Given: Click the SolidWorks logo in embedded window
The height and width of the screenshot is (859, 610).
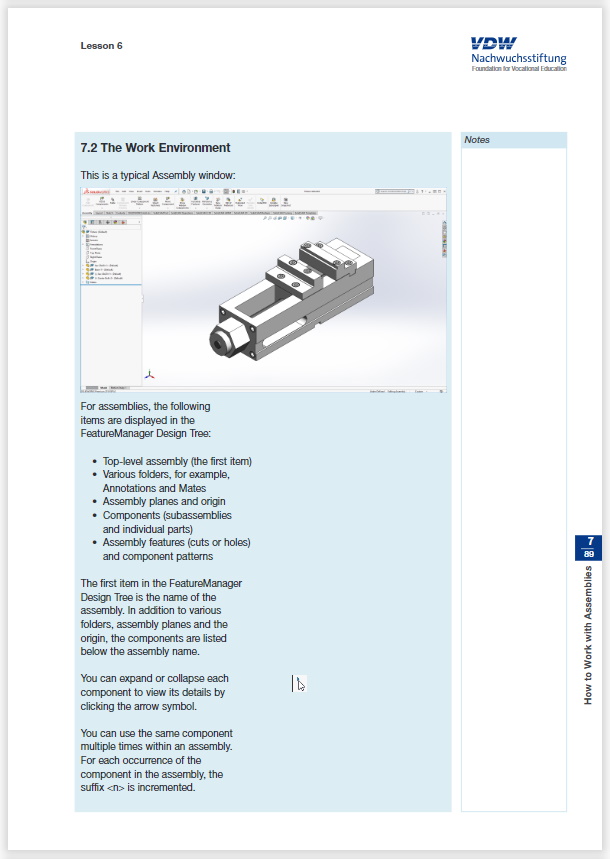Looking at the screenshot, I should 96,190.
